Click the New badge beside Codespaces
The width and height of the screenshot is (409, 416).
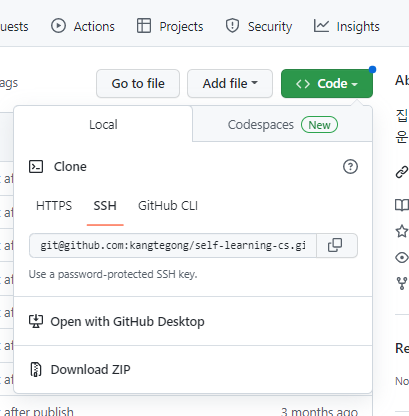point(319,125)
